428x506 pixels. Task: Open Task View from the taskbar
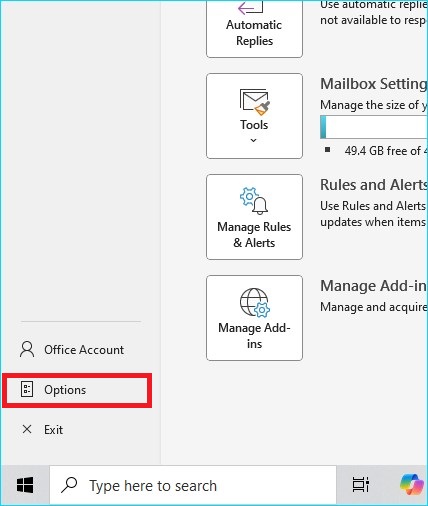coord(361,485)
